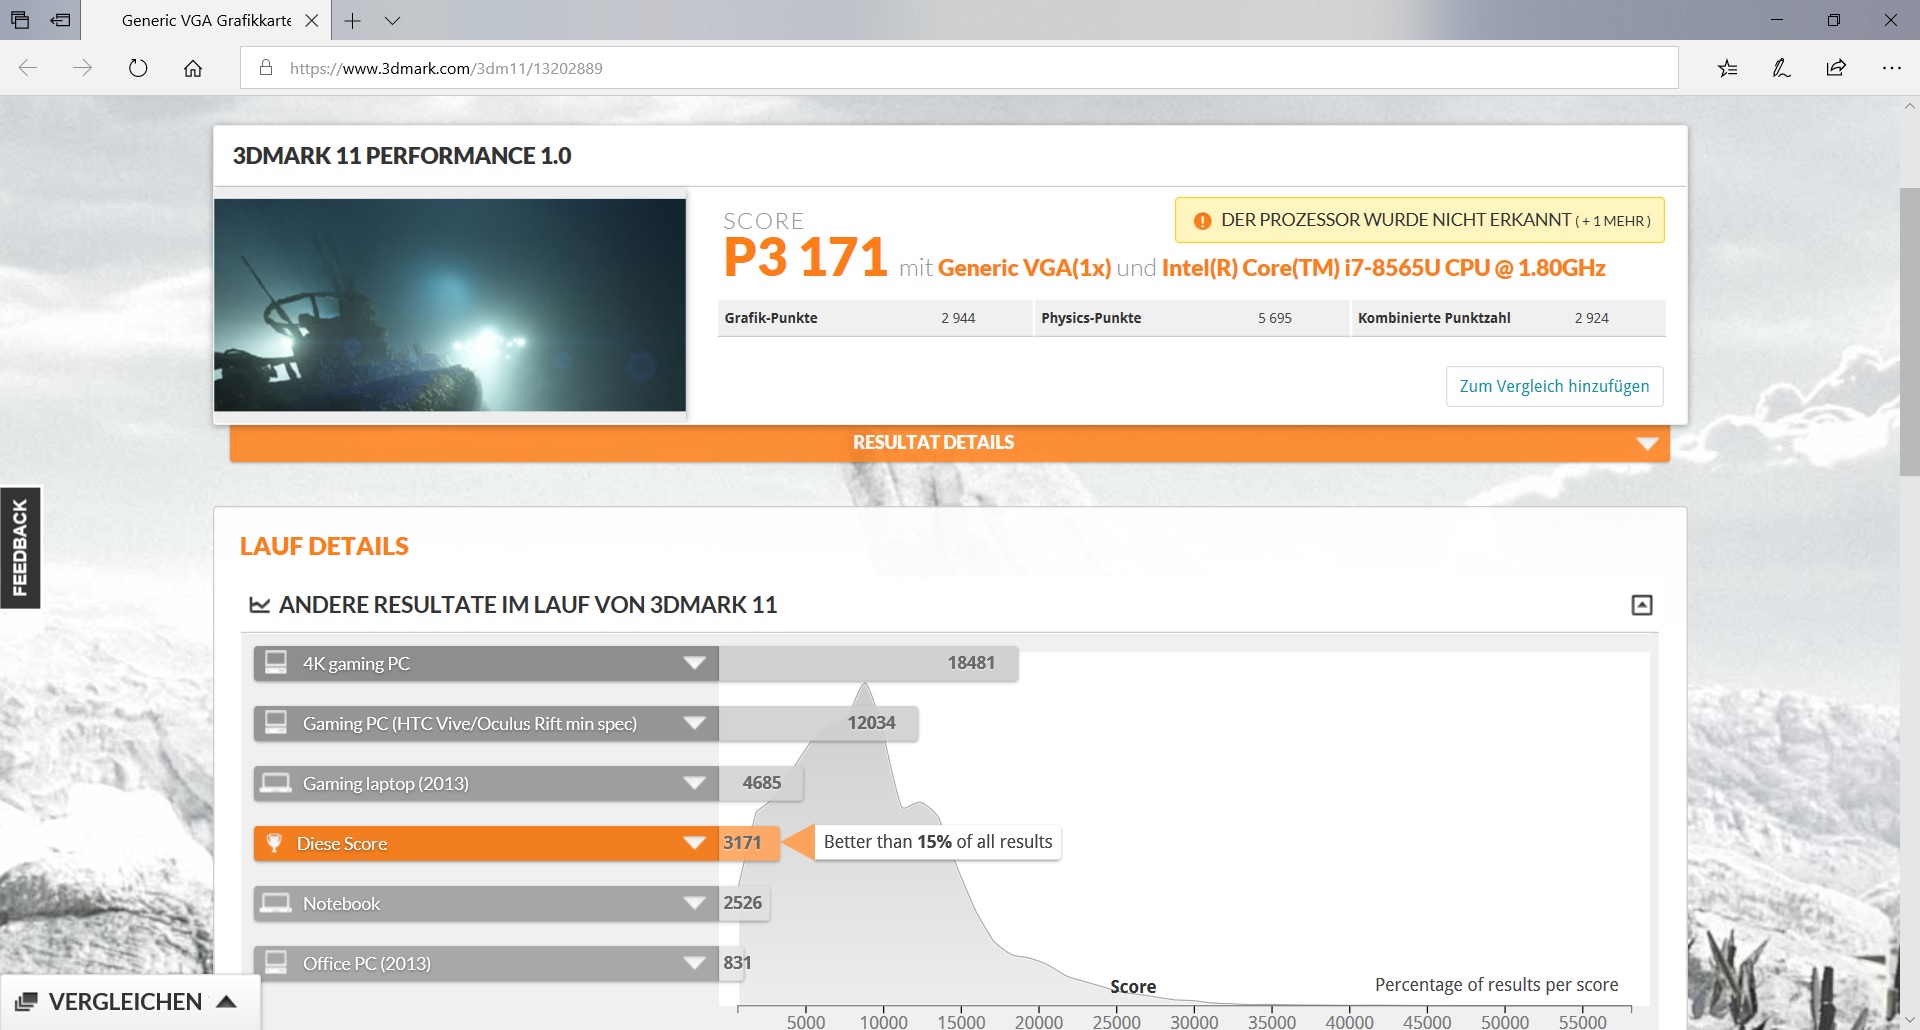
Task: Reload the page with the refresh icon
Action: pos(138,68)
